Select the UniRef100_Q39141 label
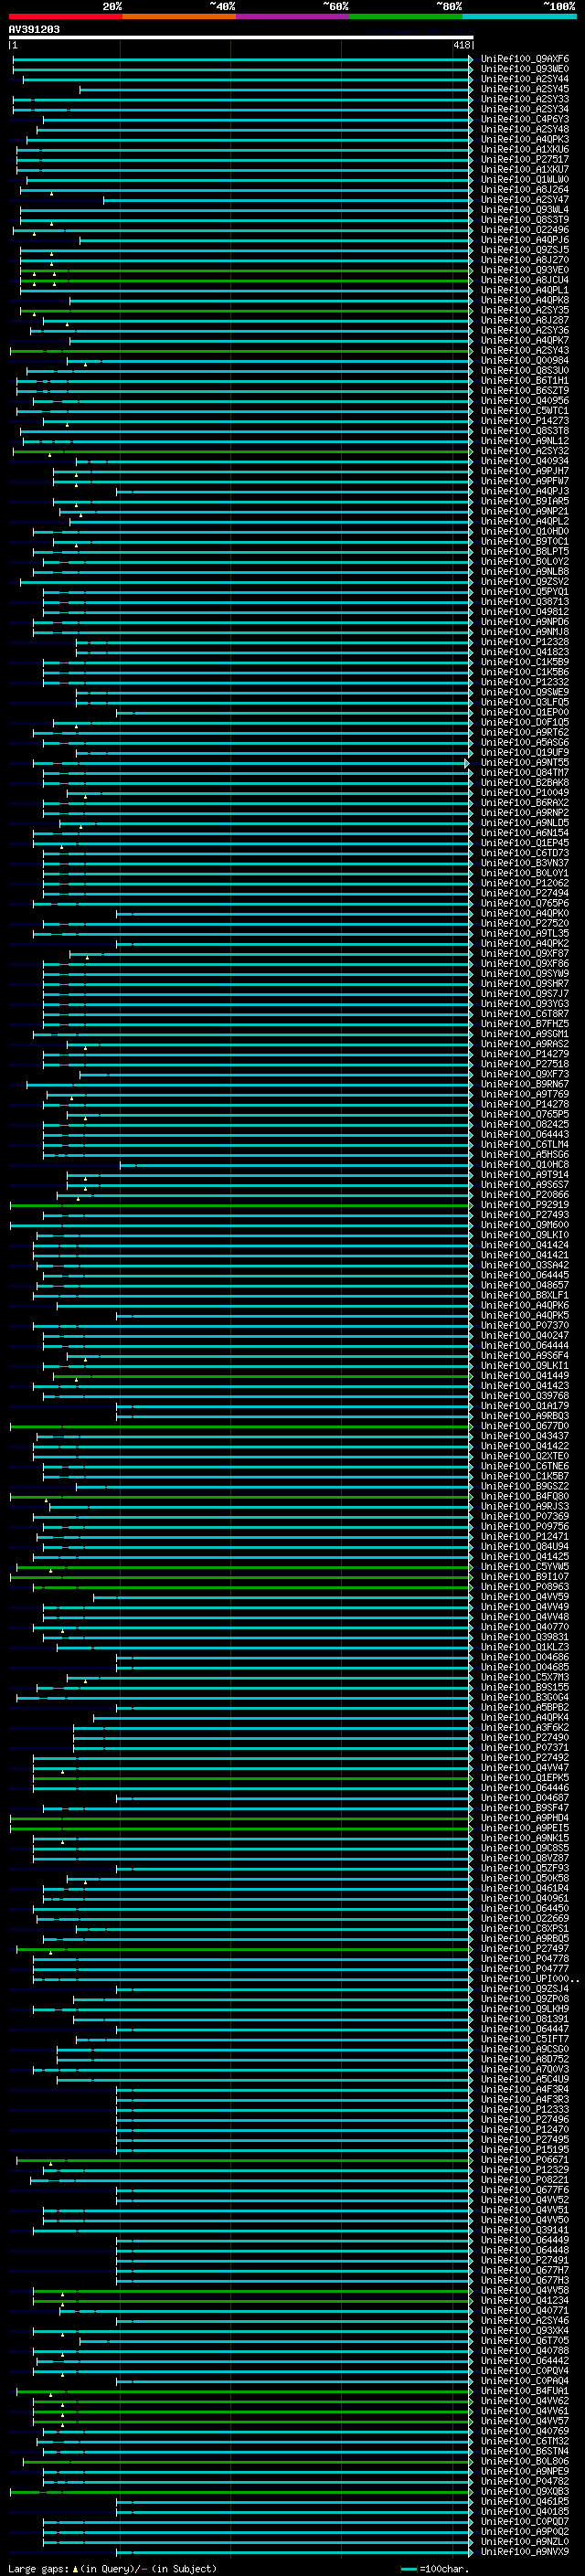585x2576 pixels. pos(525,2230)
